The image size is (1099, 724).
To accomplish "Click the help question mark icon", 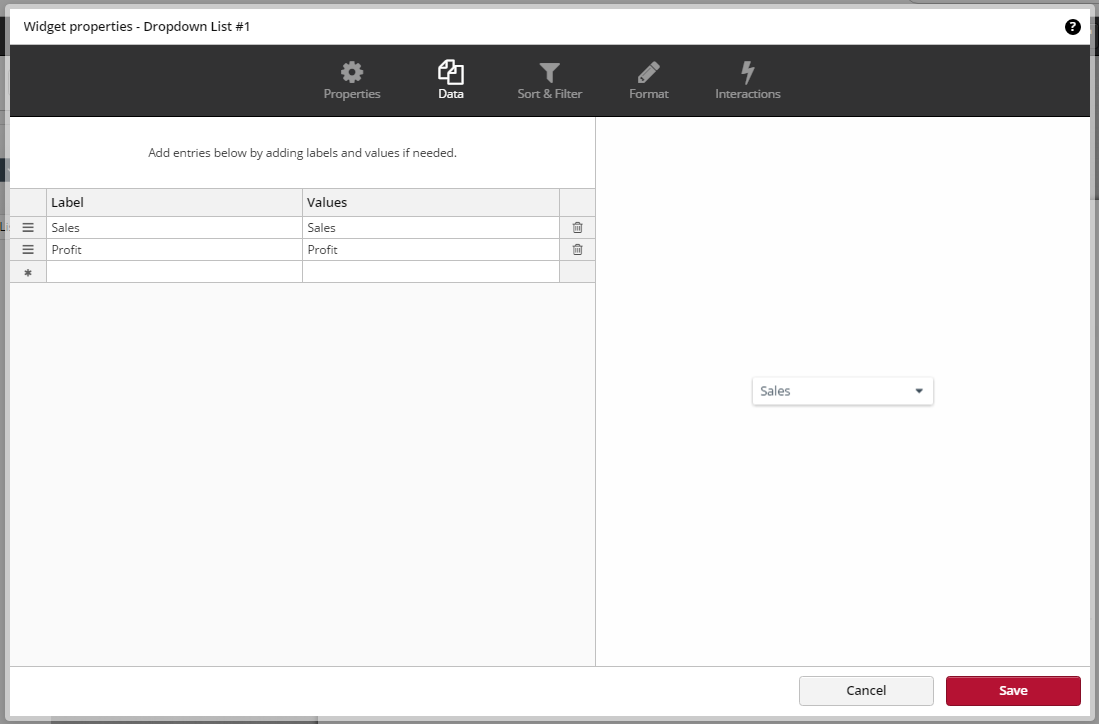I will click(1073, 27).
